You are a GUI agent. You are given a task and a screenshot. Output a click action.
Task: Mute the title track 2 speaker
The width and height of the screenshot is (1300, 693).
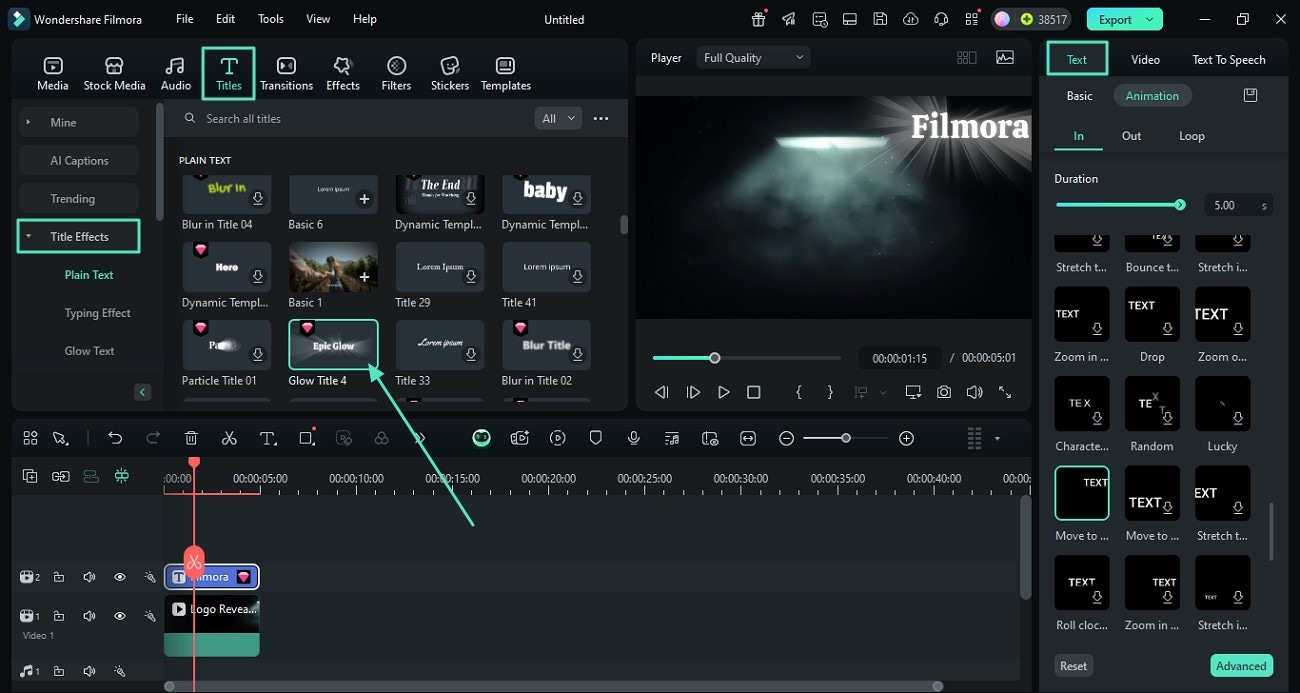click(x=89, y=577)
